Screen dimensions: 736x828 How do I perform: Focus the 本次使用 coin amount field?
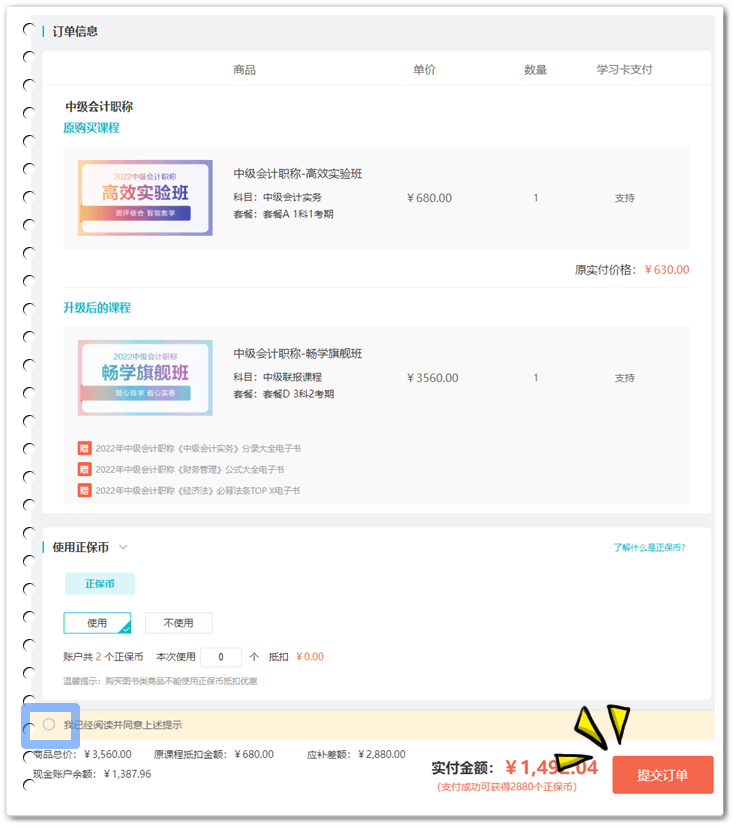[221, 657]
